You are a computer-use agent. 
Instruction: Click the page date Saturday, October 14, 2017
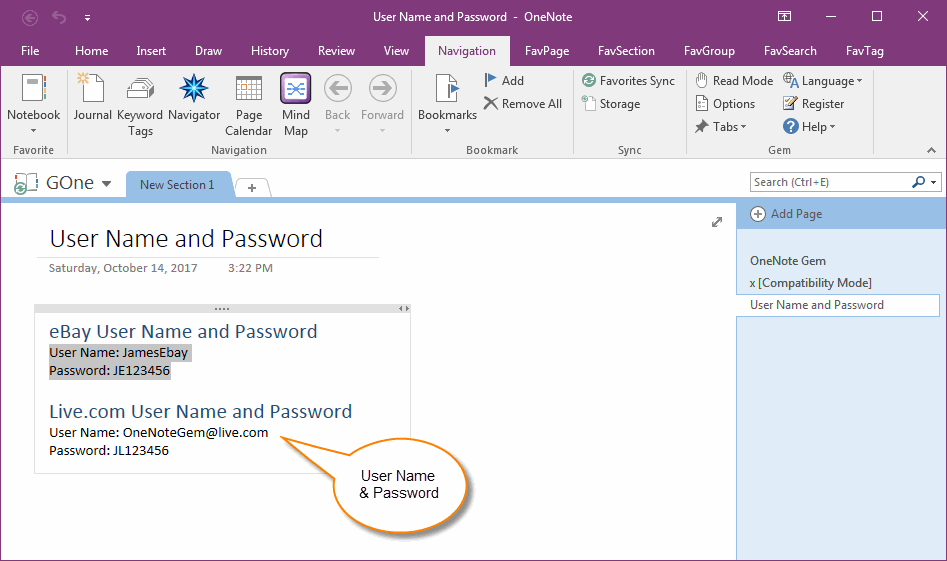(x=123, y=268)
